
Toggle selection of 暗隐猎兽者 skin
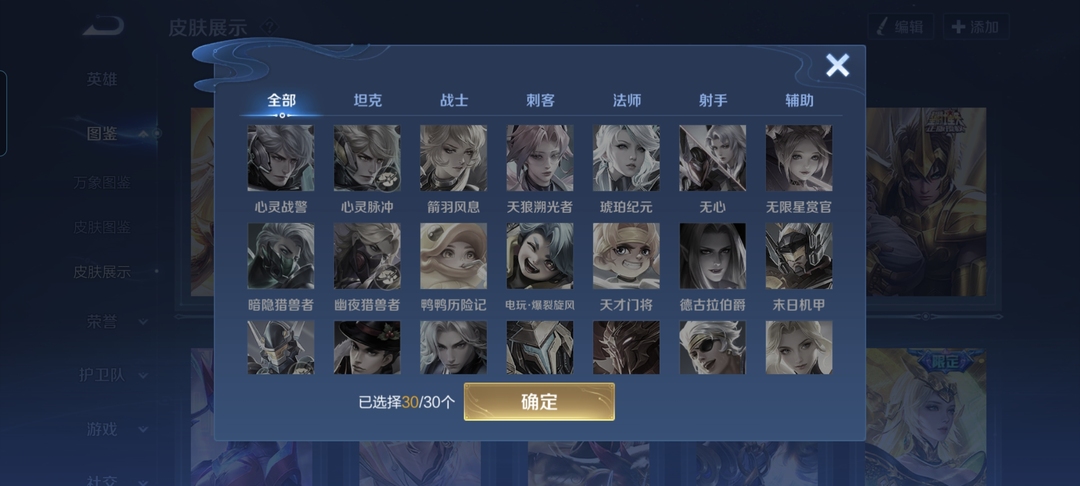coord(281,255)
